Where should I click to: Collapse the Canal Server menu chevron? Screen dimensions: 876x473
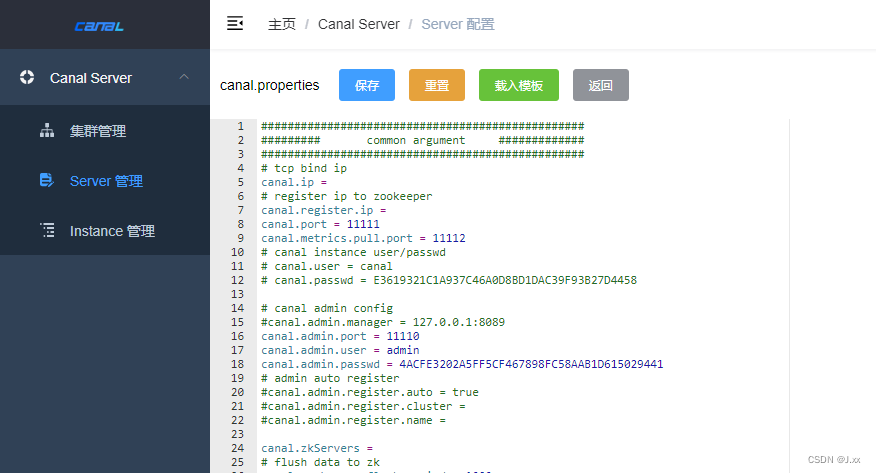[184, 77]
